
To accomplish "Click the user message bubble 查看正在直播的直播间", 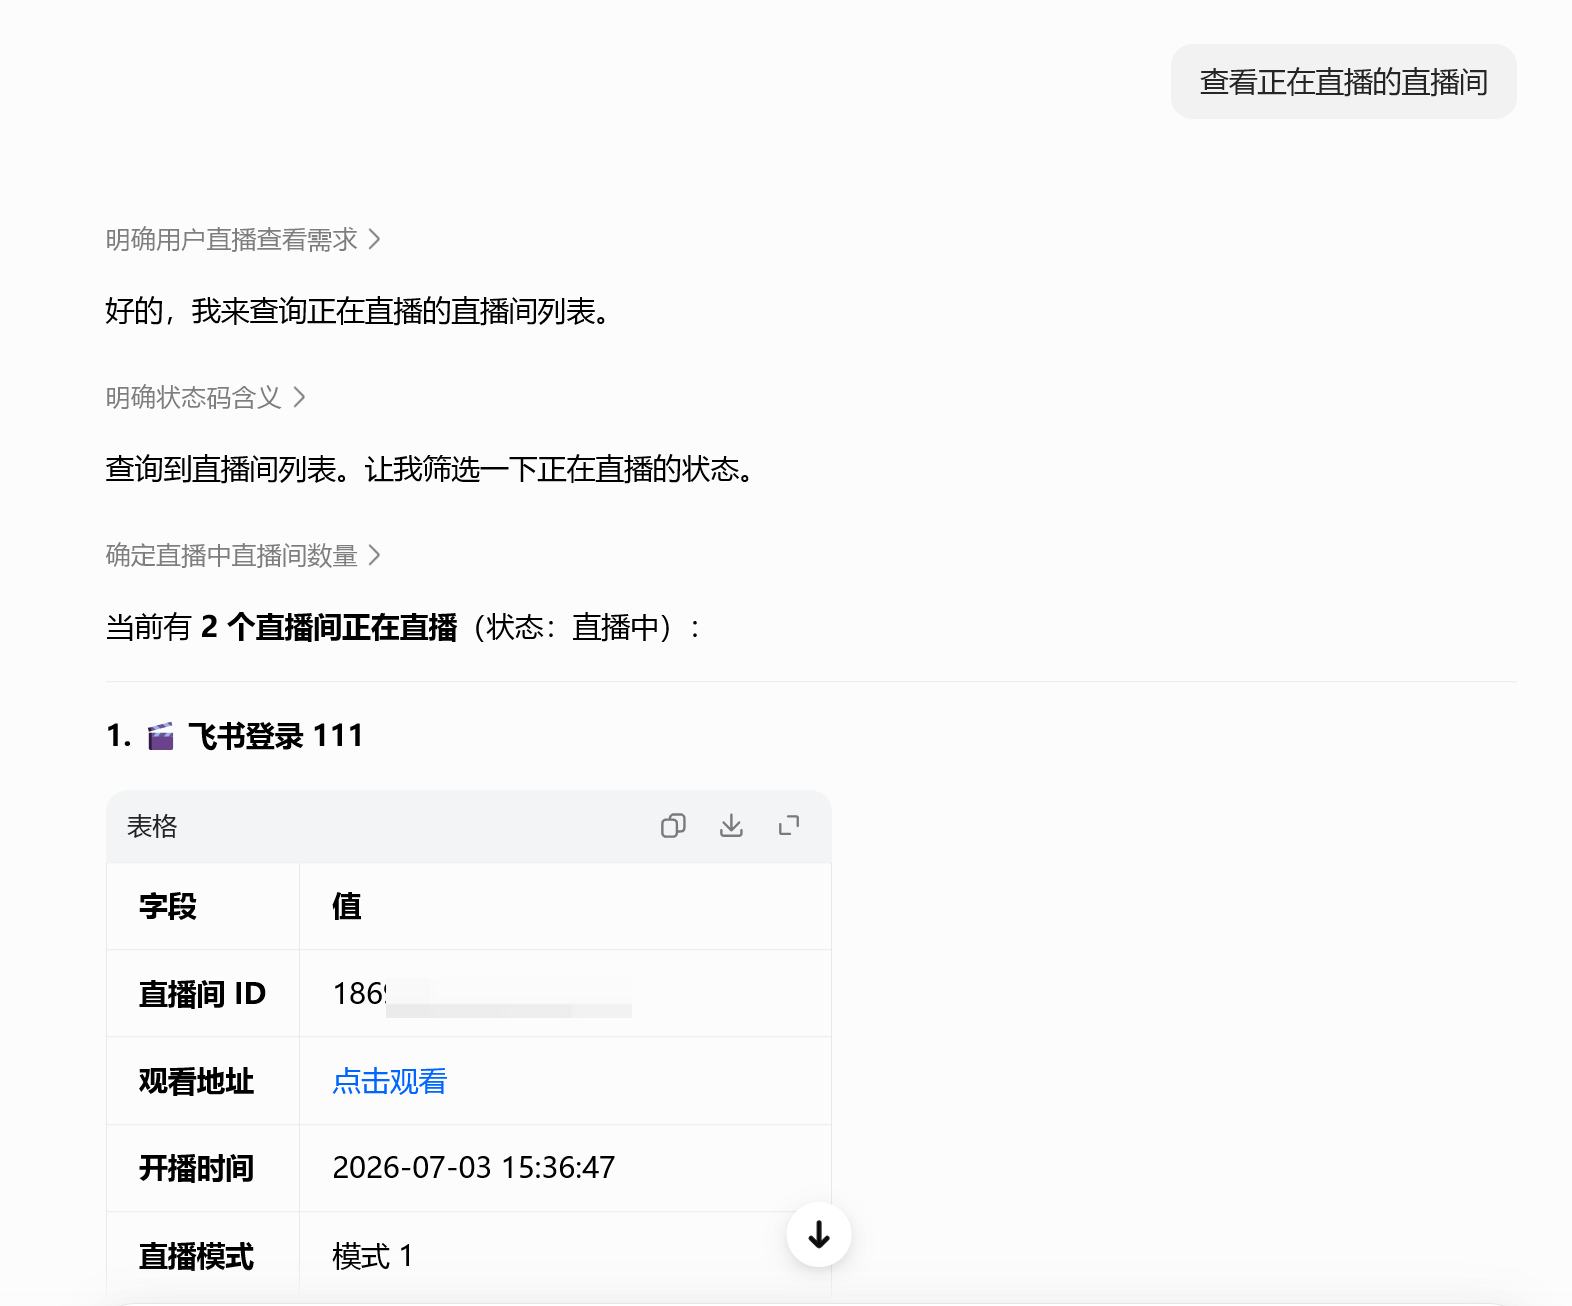I will 1343,82.
